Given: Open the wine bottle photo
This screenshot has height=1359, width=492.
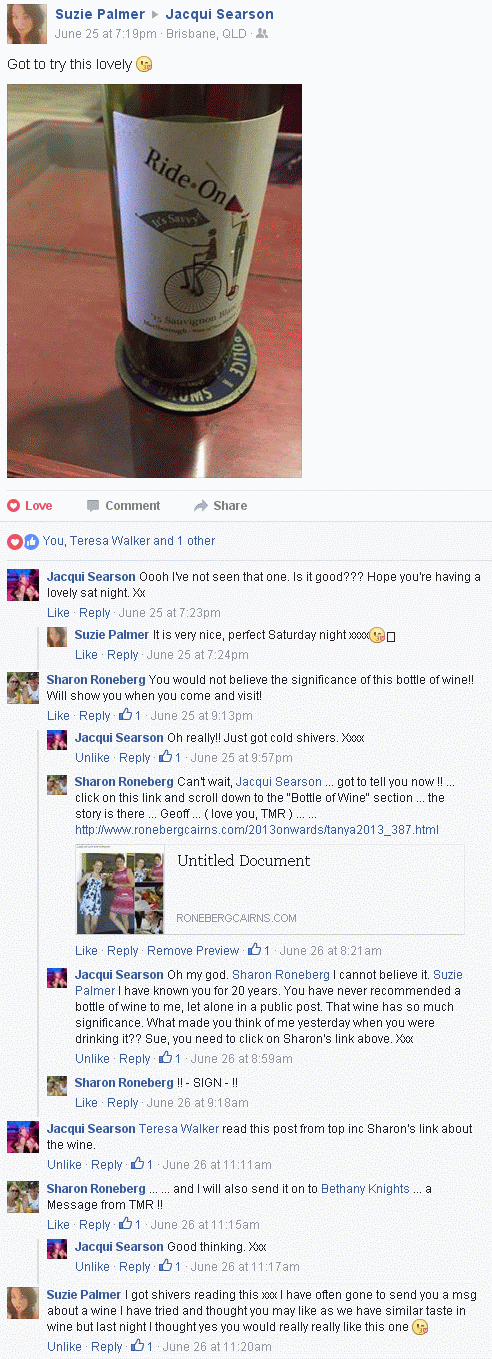Looking at the screenshot, I should coord(154,281).
